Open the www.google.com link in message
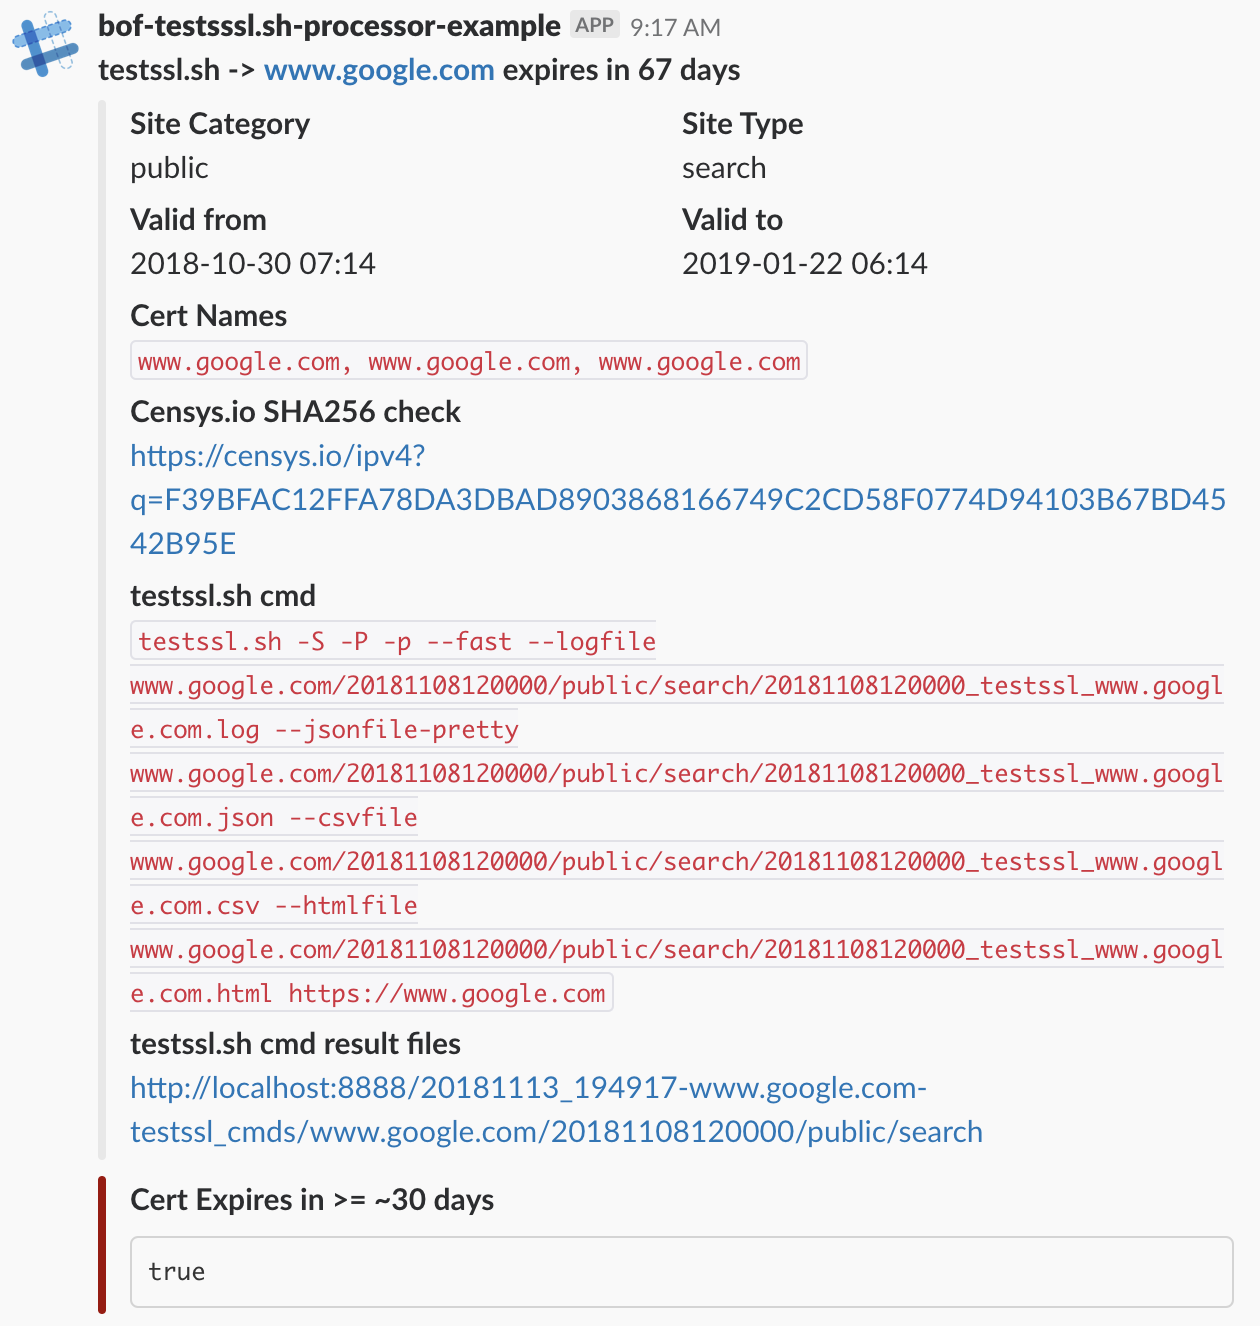 379,70
